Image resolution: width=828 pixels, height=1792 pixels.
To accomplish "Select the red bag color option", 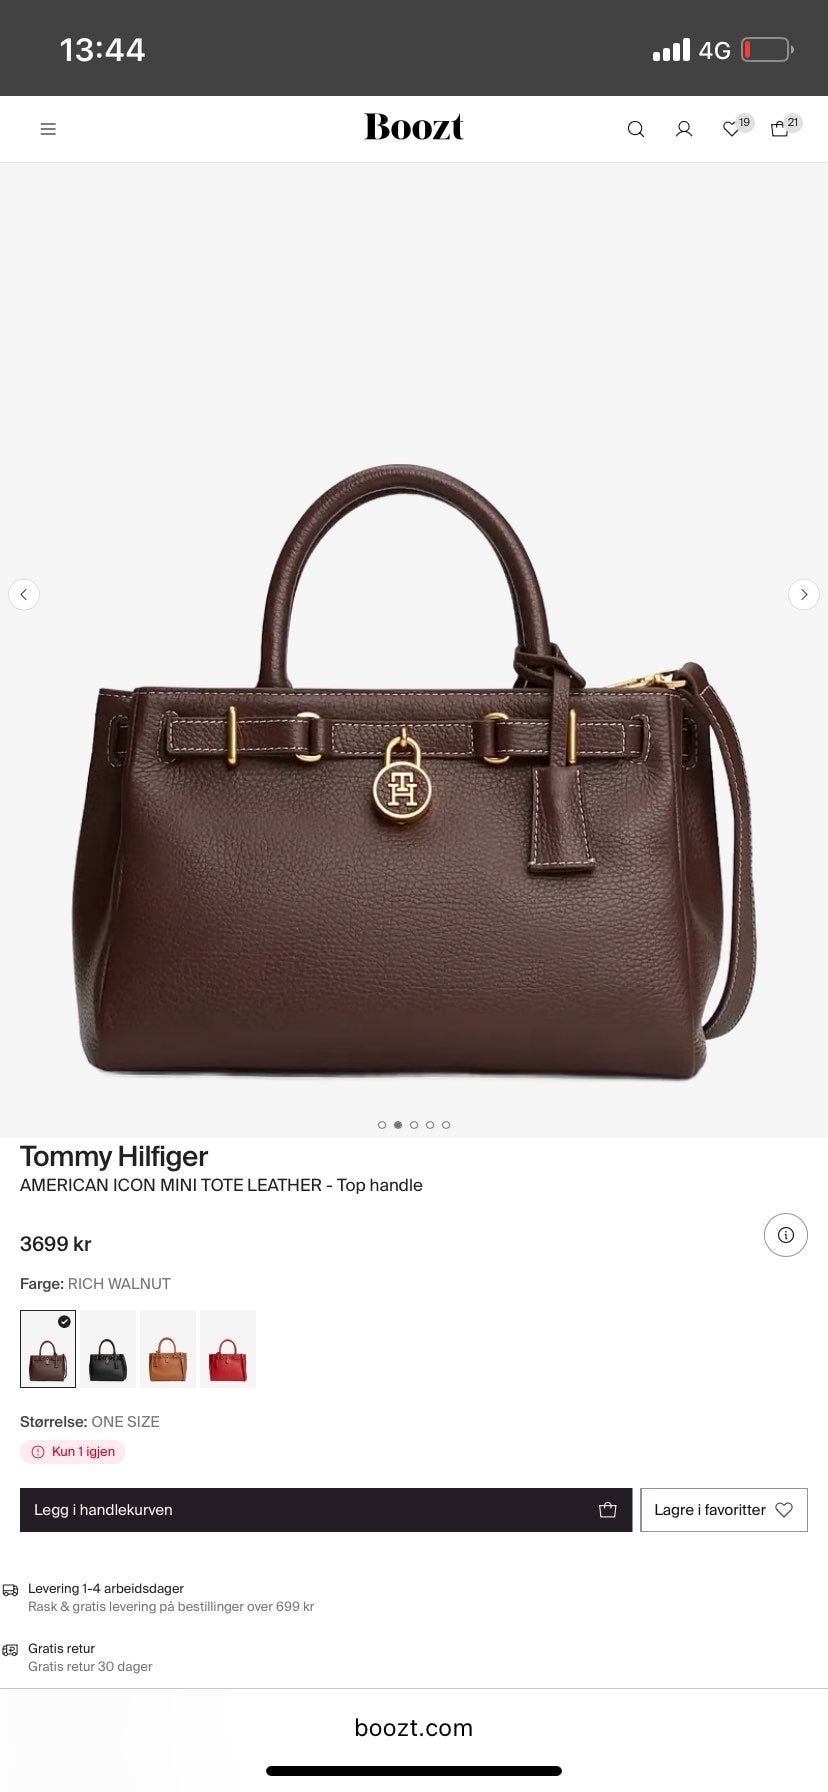I will 228,1349.
